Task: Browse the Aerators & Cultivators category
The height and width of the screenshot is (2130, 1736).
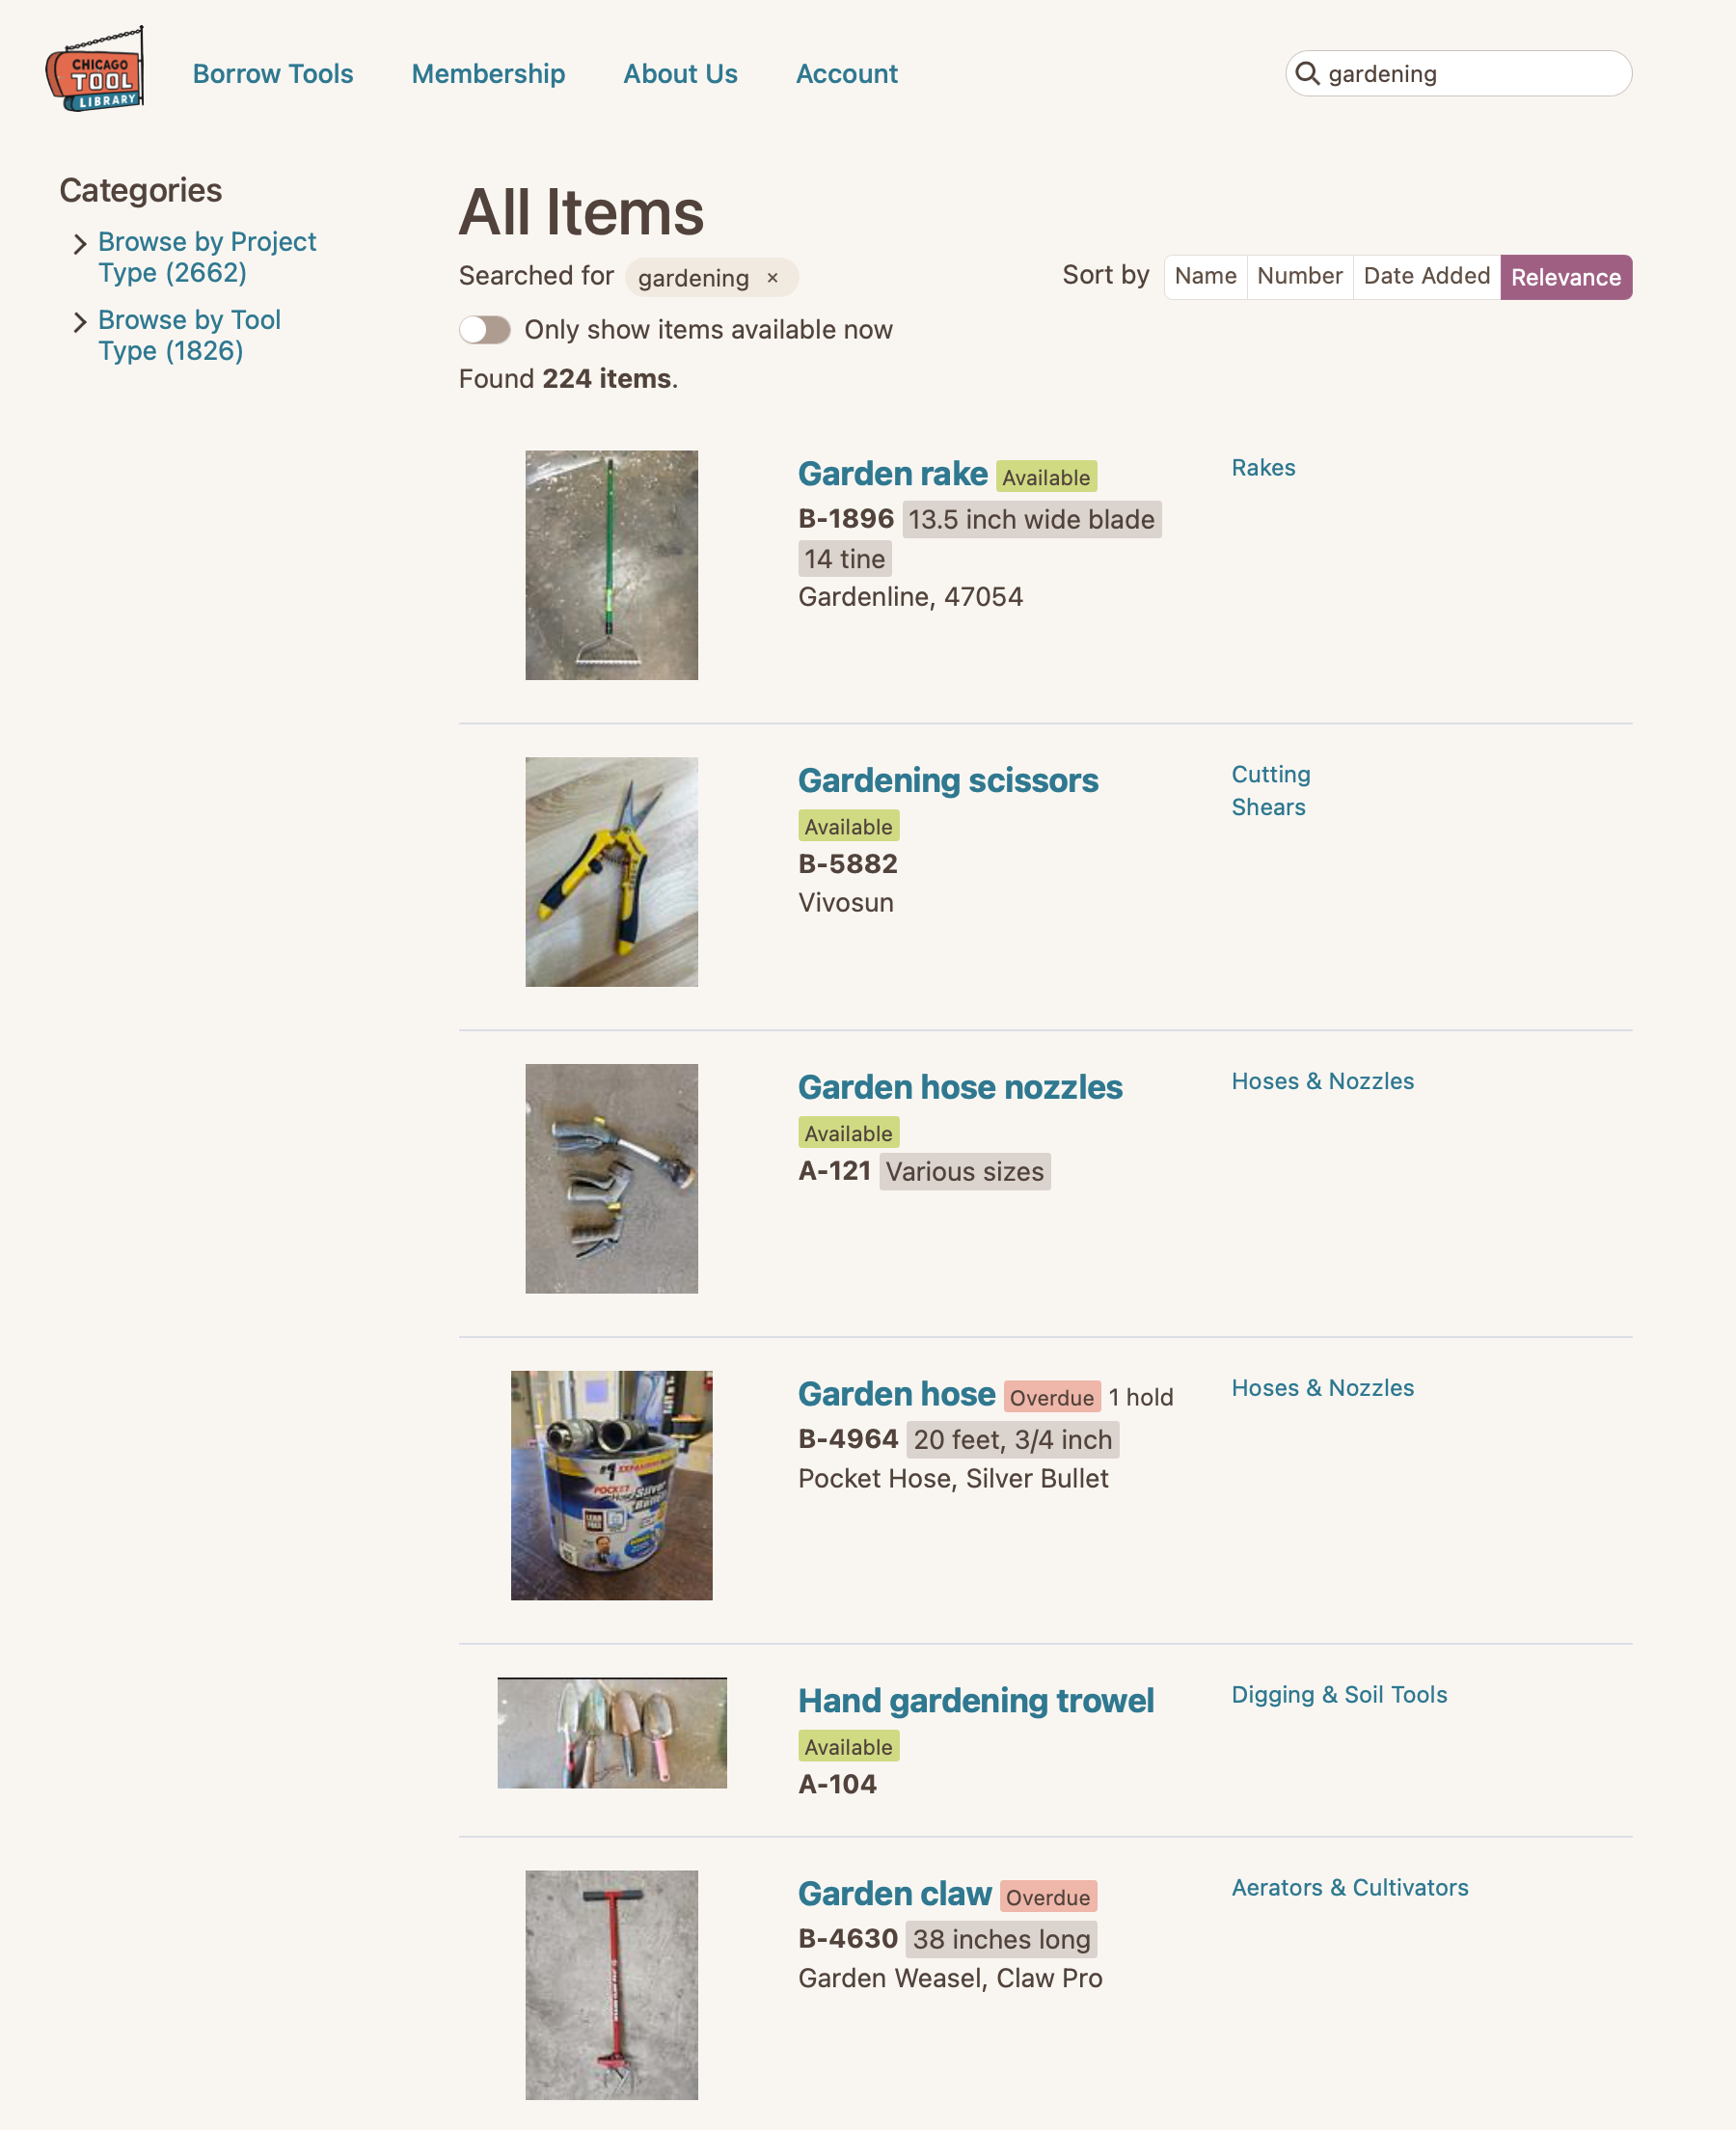Action: point(1349,1887)
